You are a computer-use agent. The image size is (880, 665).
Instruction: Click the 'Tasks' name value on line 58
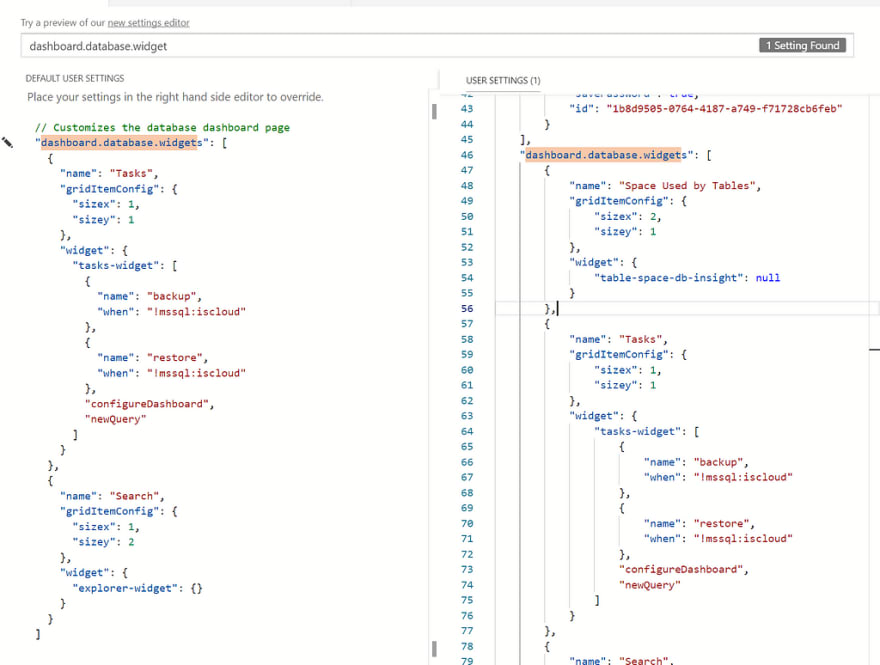(640, 340)
